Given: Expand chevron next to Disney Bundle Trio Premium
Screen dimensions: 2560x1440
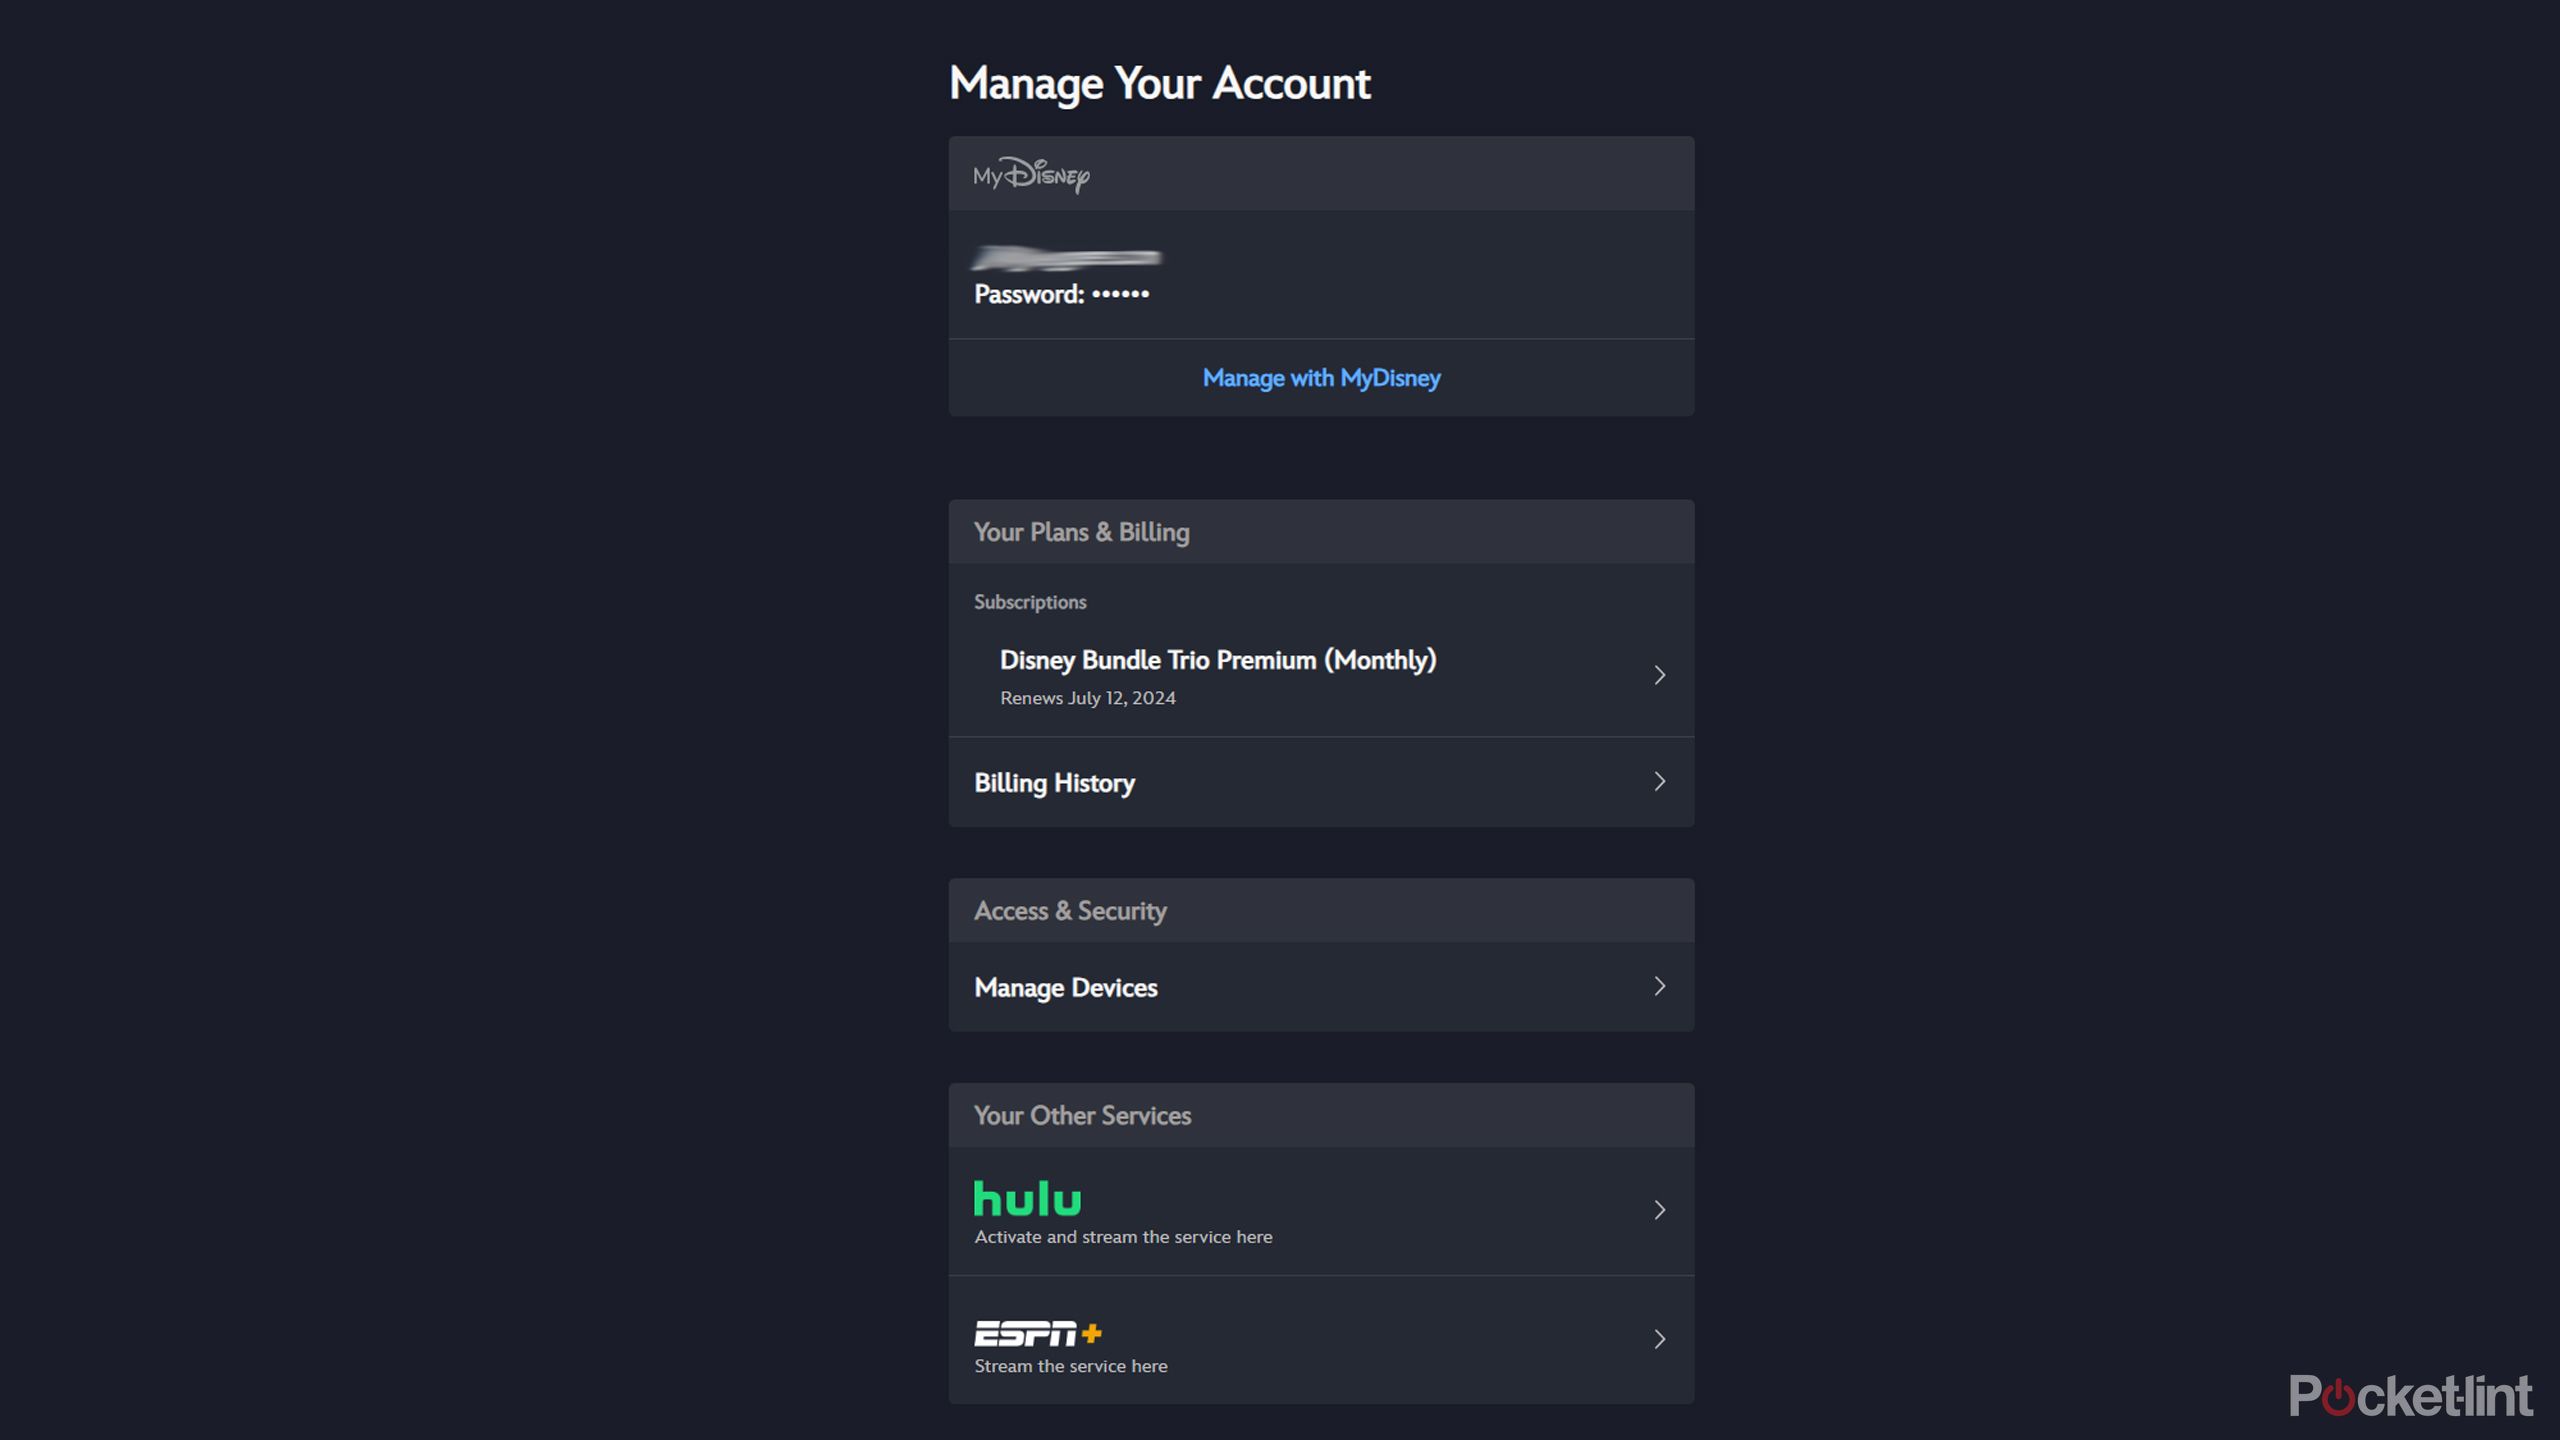Looking at the screenshot, I should (1659, 676).
